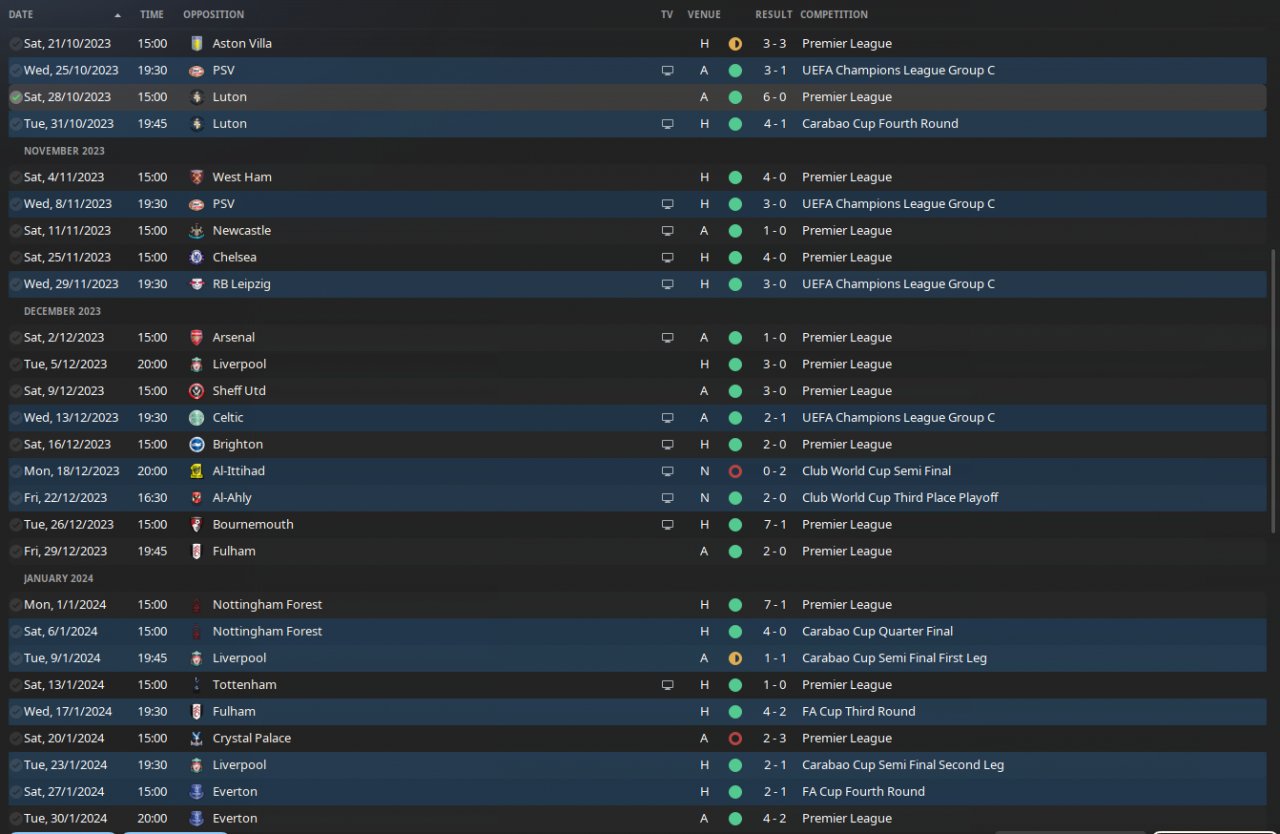Untick the green checkmark on 28/10/2023 Luton row
Viewport: 1280px width, 834px height.
[x=15, y=97]
